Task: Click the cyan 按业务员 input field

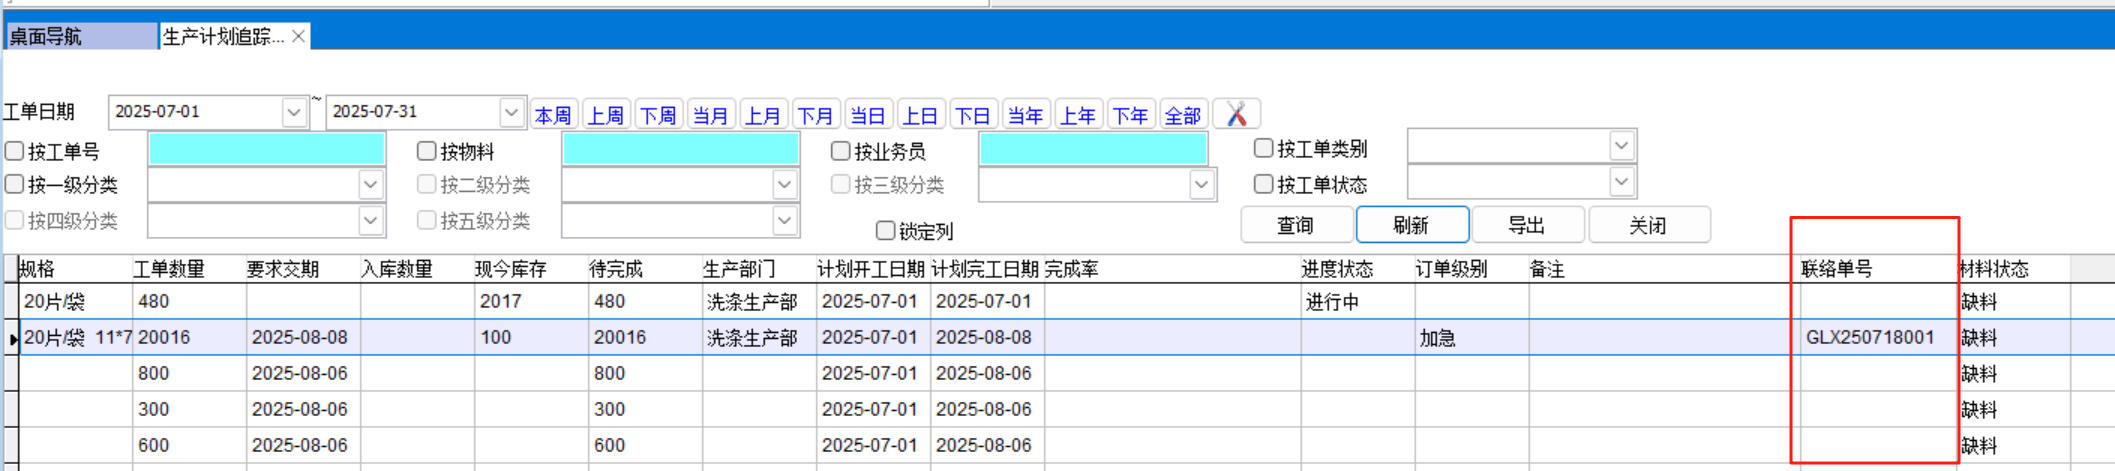Action: pos(1093,150)
